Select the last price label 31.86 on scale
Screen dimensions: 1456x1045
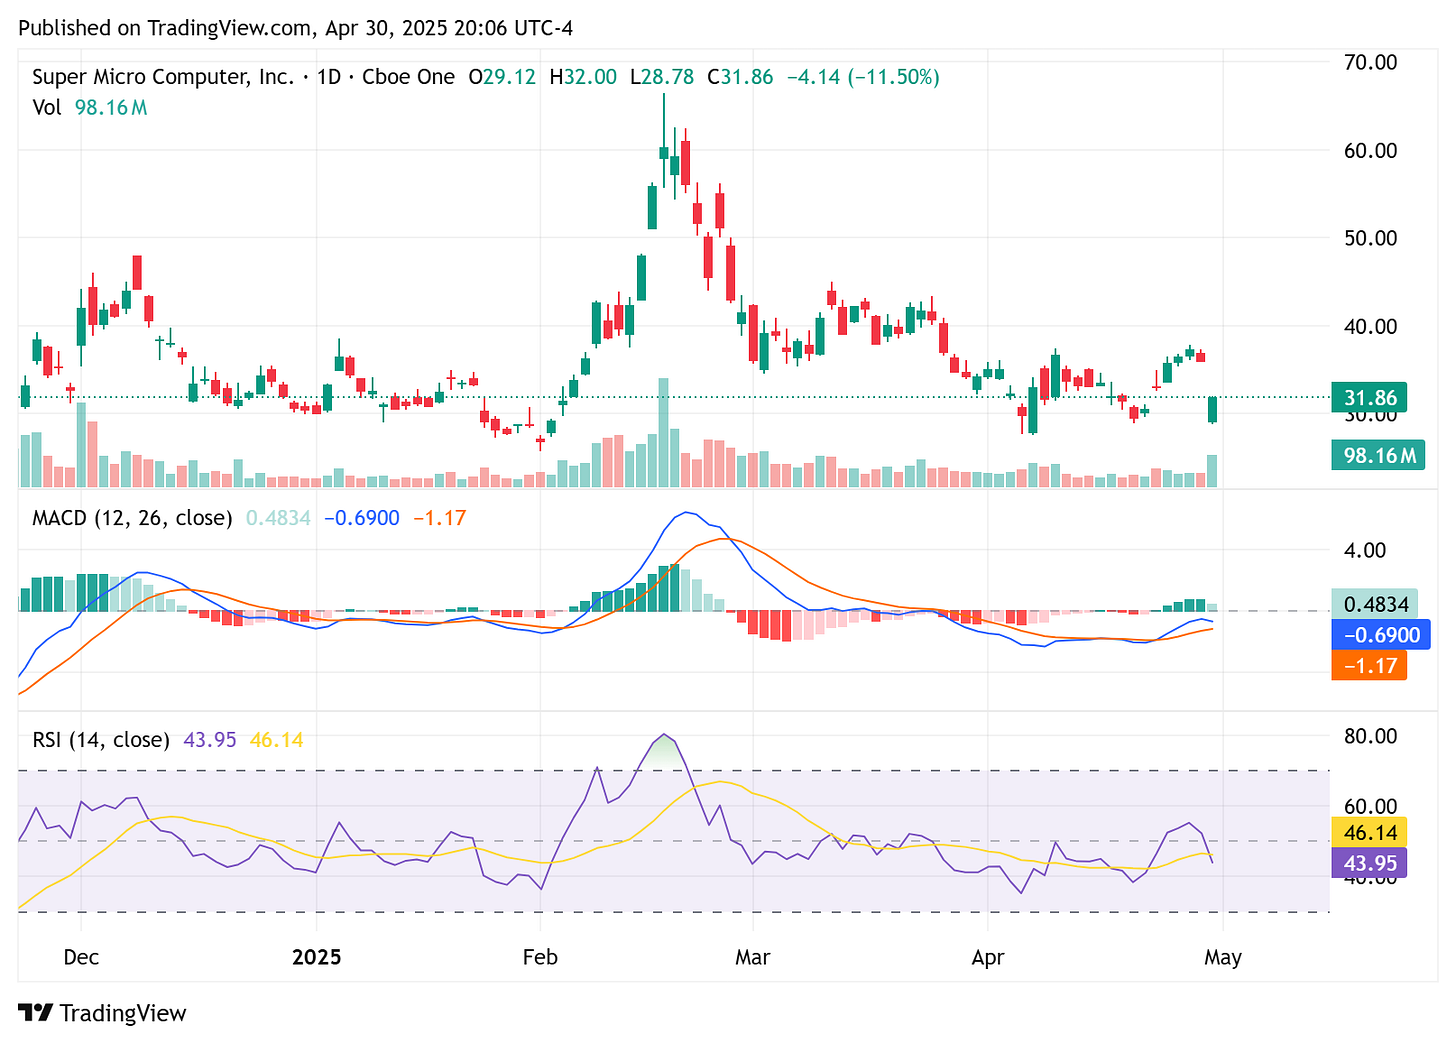(1368, 397)
